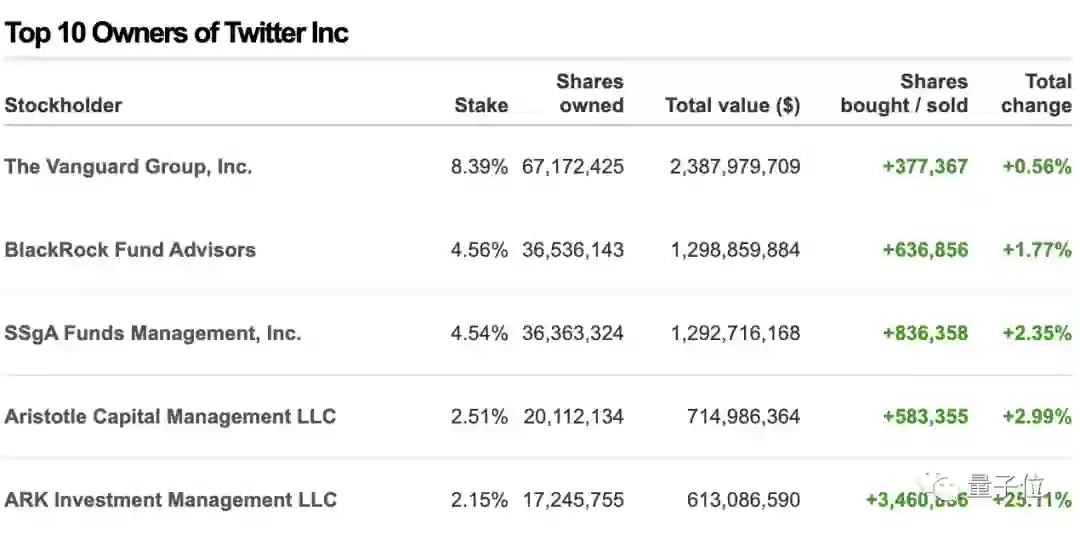
Task: Open The Vanguard Group, Inc. row
Action: pos(128,166)
